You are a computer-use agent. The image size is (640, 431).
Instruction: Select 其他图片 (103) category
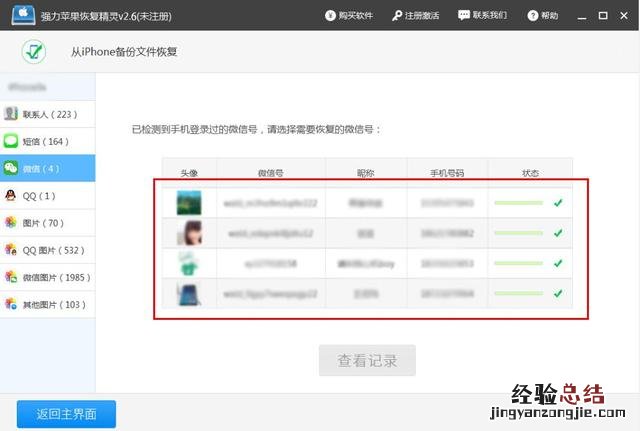click(48, 304)
